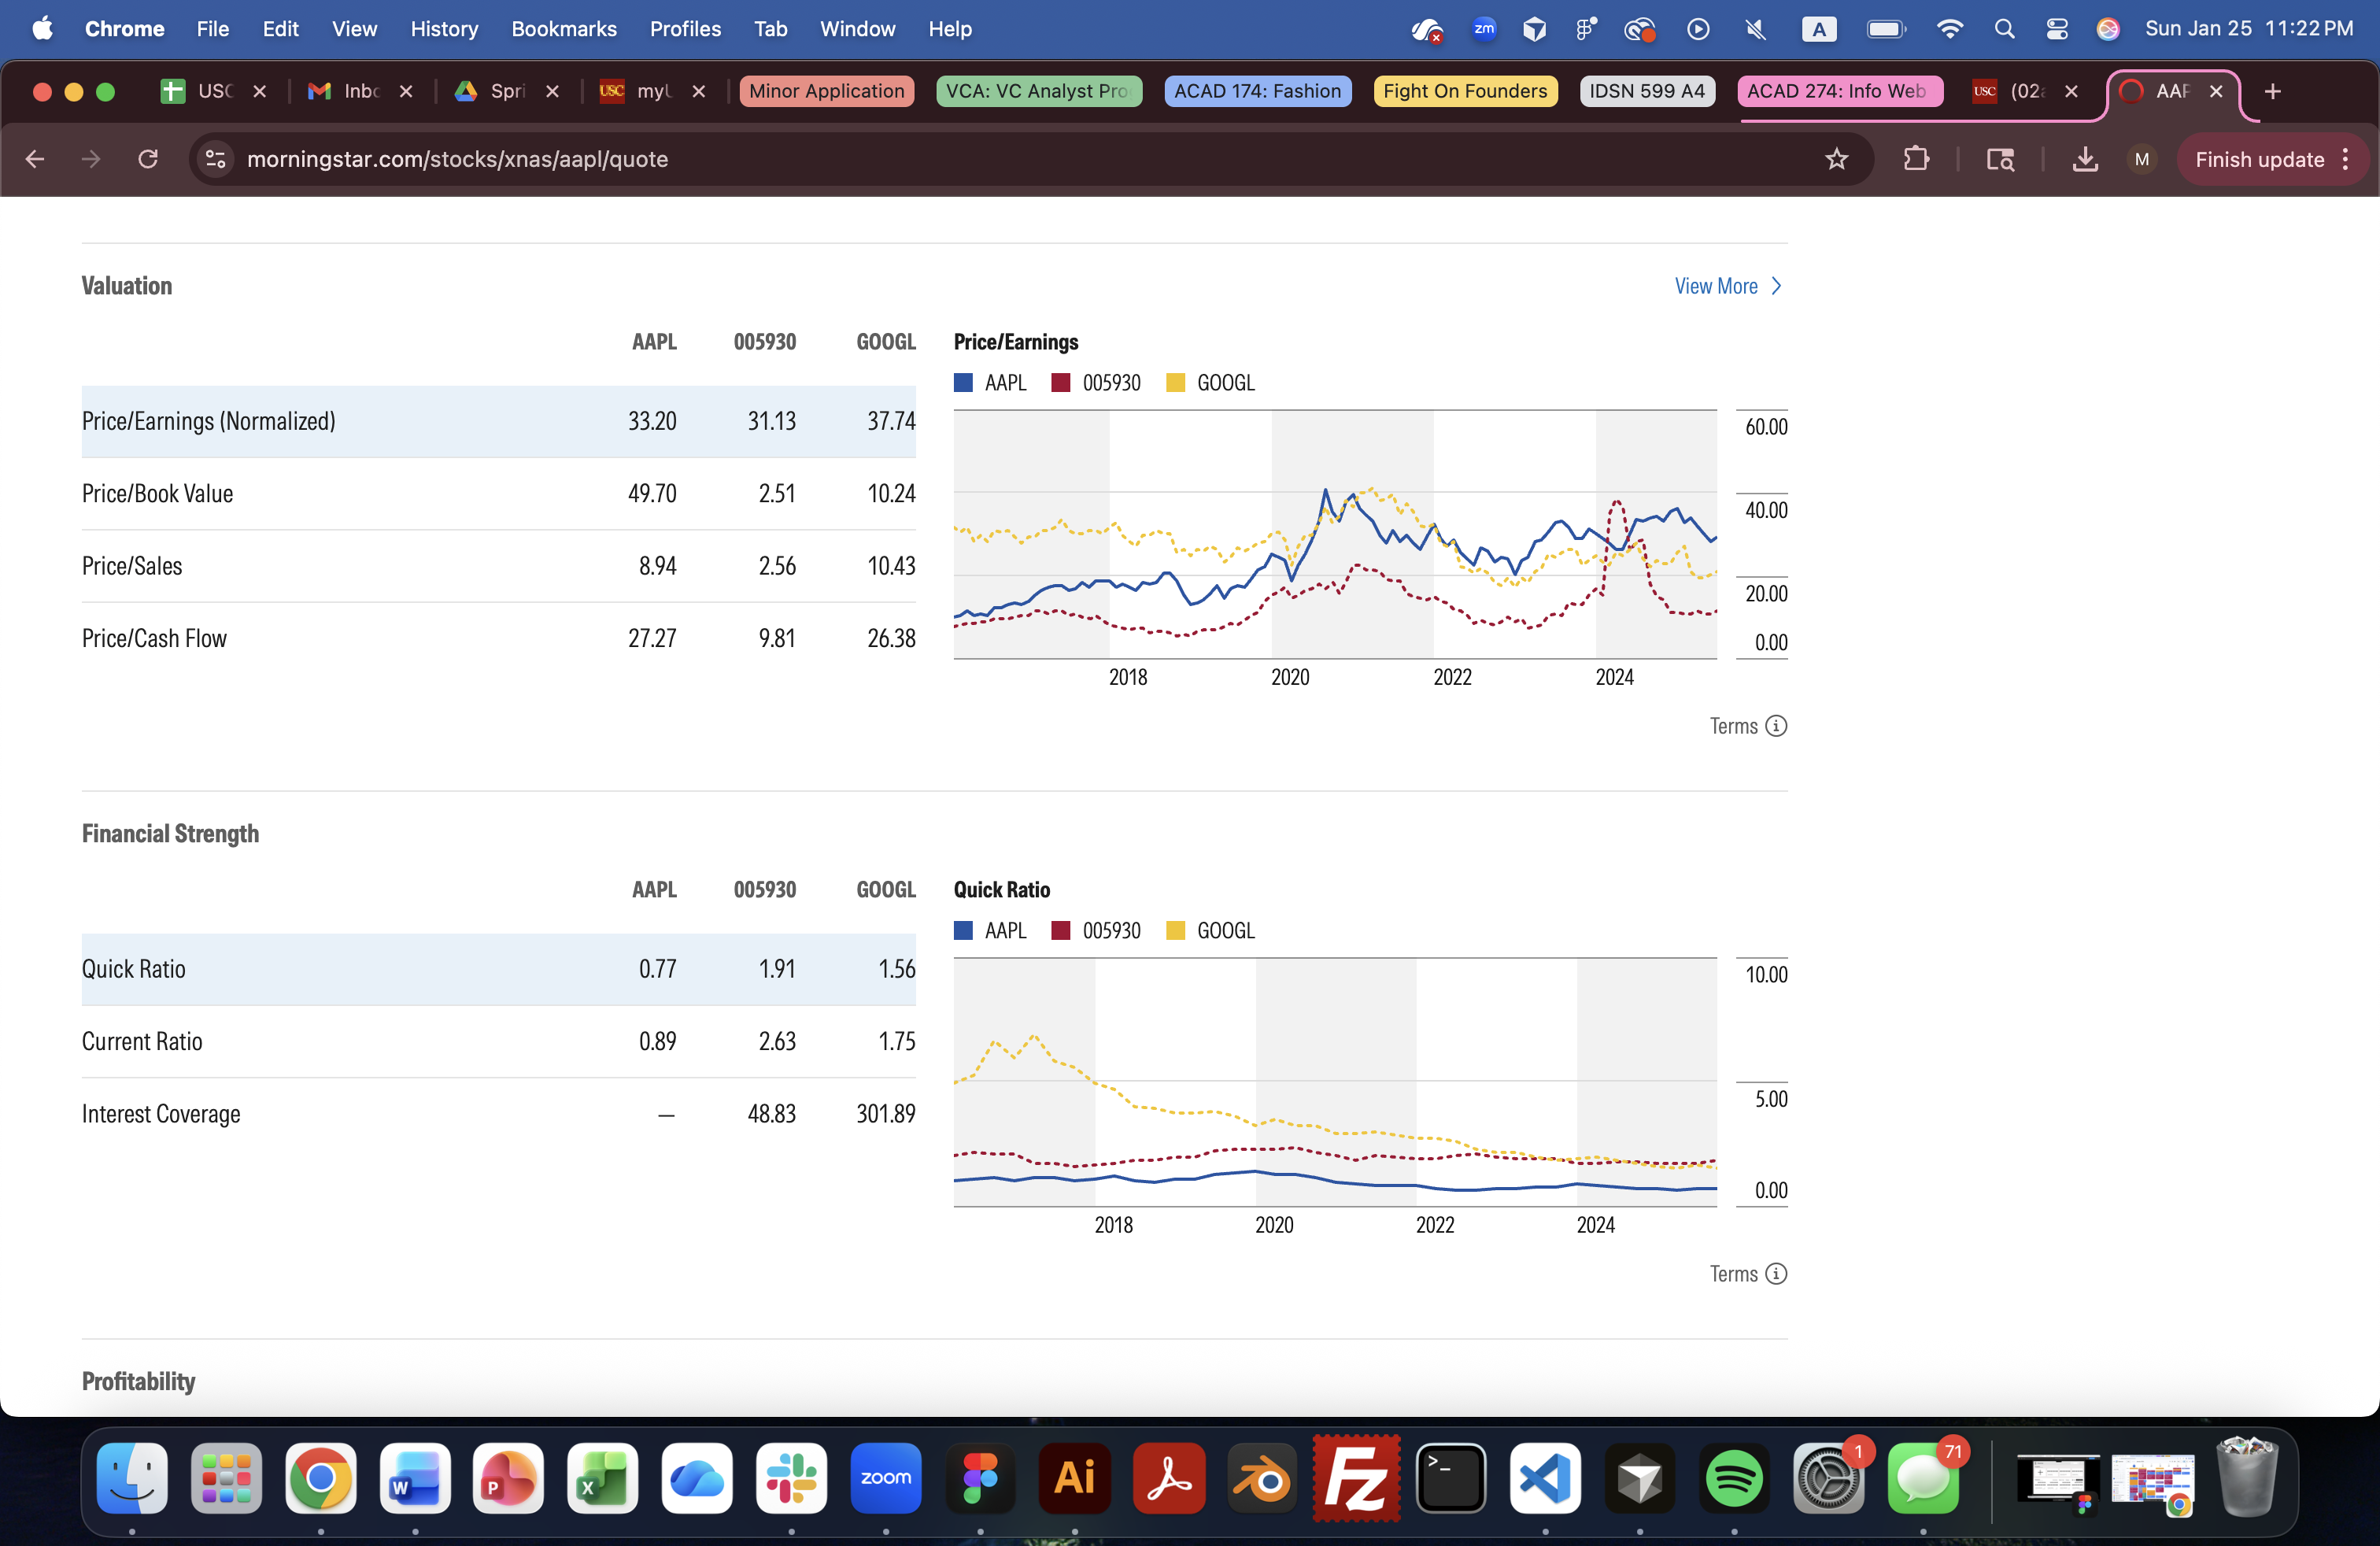Viewport: 2380px width, 1546px height.
Task: Expand View More chevron in Valuation
Action: click(x=1776, y=286)
